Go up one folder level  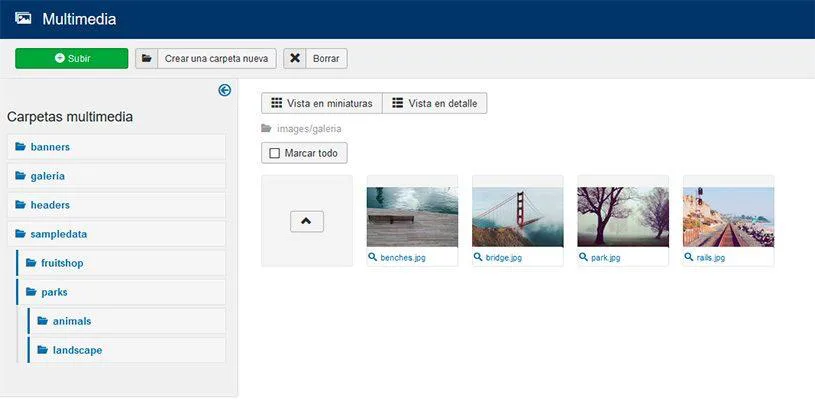pos(306,221)
